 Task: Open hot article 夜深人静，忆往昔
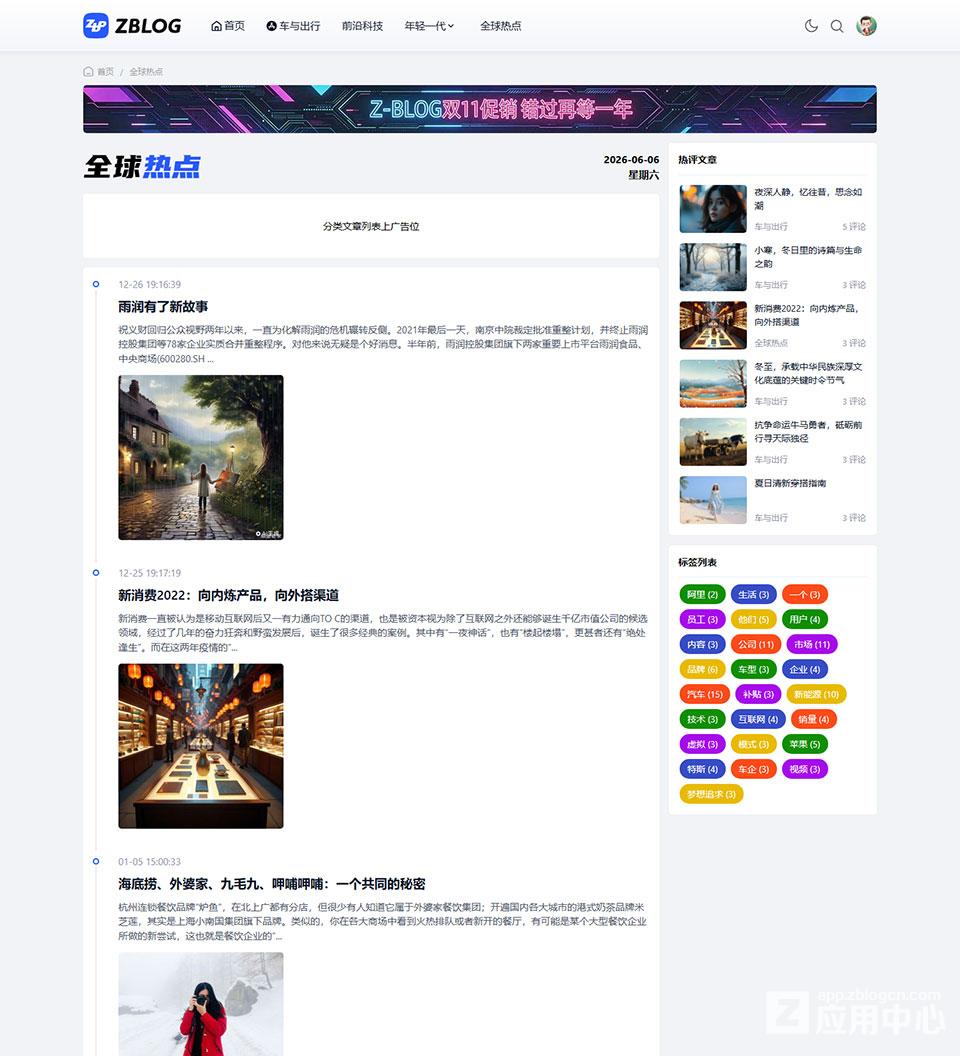(x=808, y=199)
